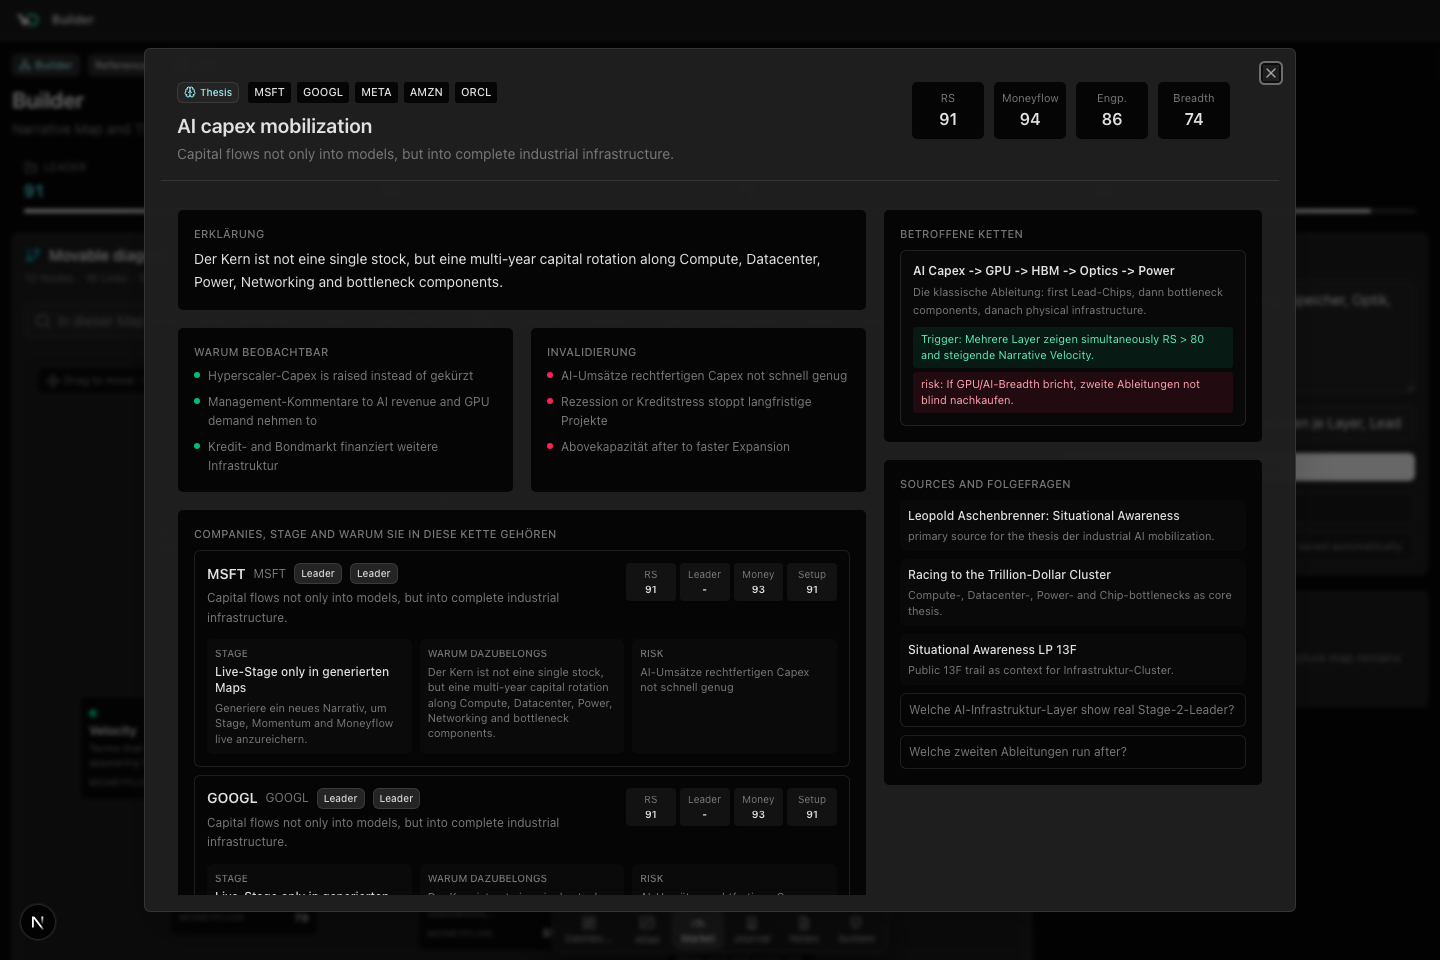Click 'Hyperscaler-Capex is raised instead of gekürzt' bullet
The height and width of the screenshot is (960, 1440).
(340, 376)
